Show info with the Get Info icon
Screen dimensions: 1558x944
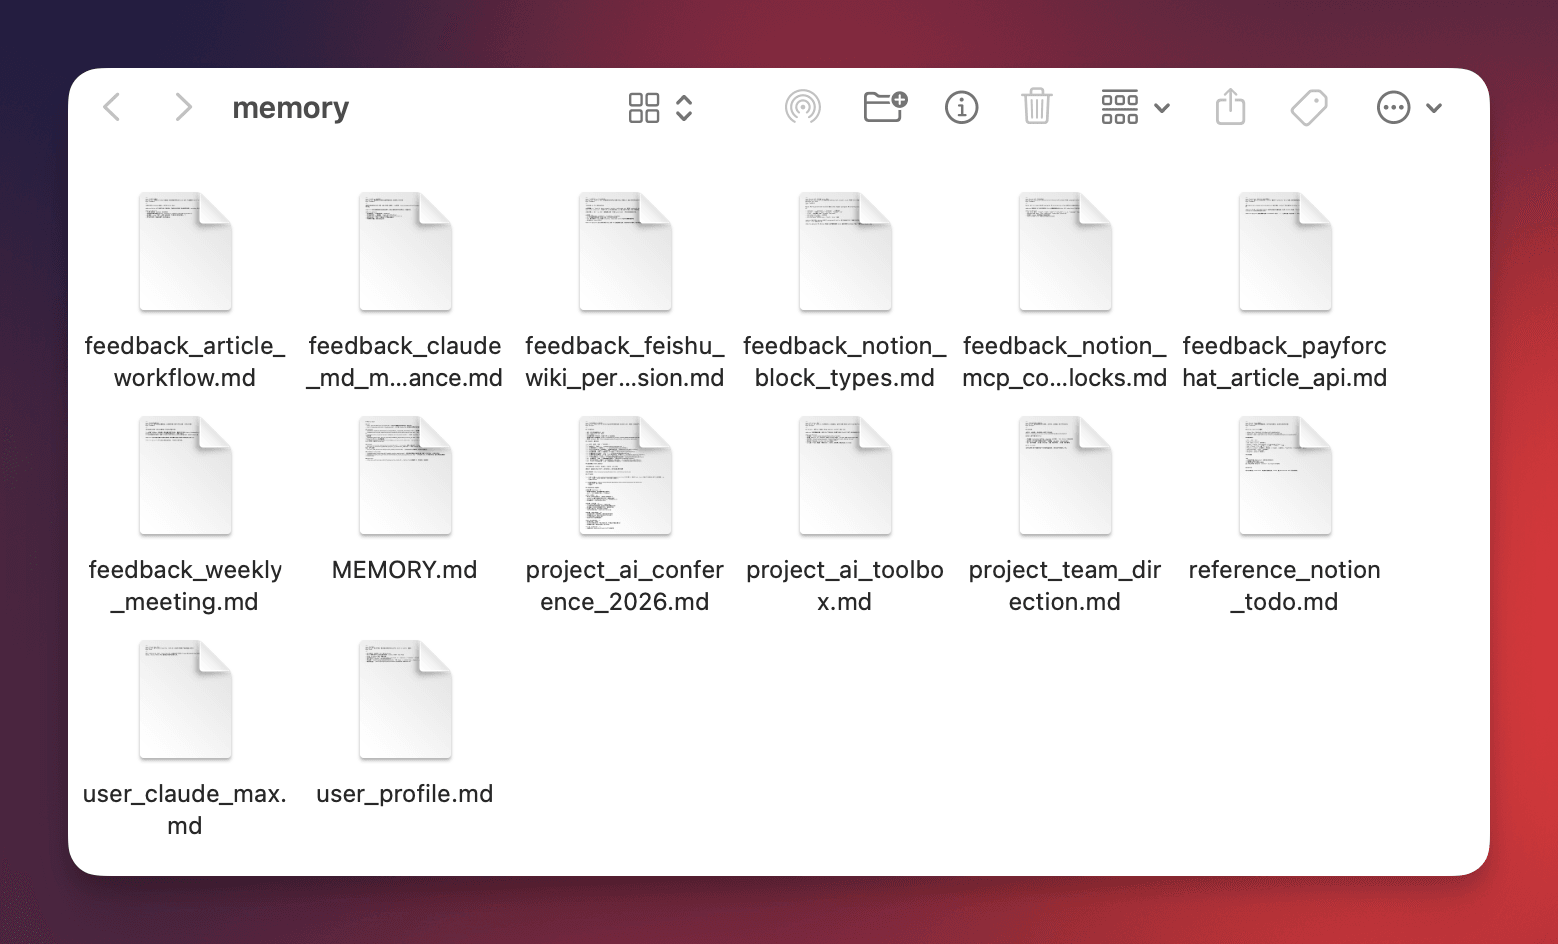click(962, 107)
